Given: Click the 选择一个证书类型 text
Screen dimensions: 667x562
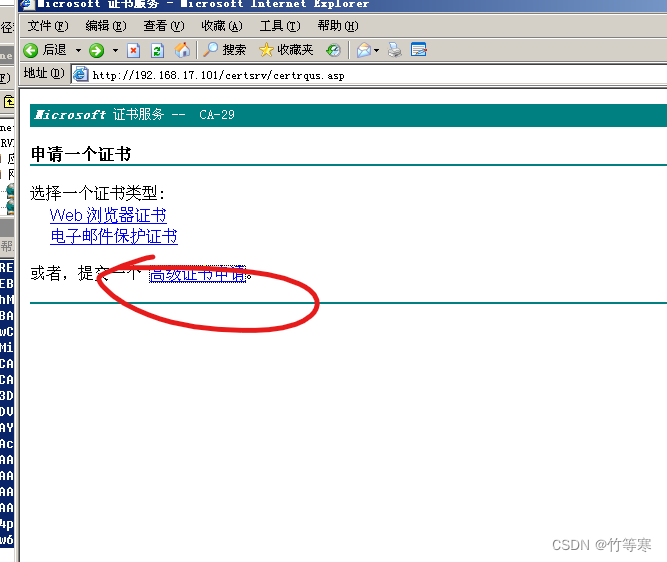Looking at the screenshot, I should [x=97, y=193].
